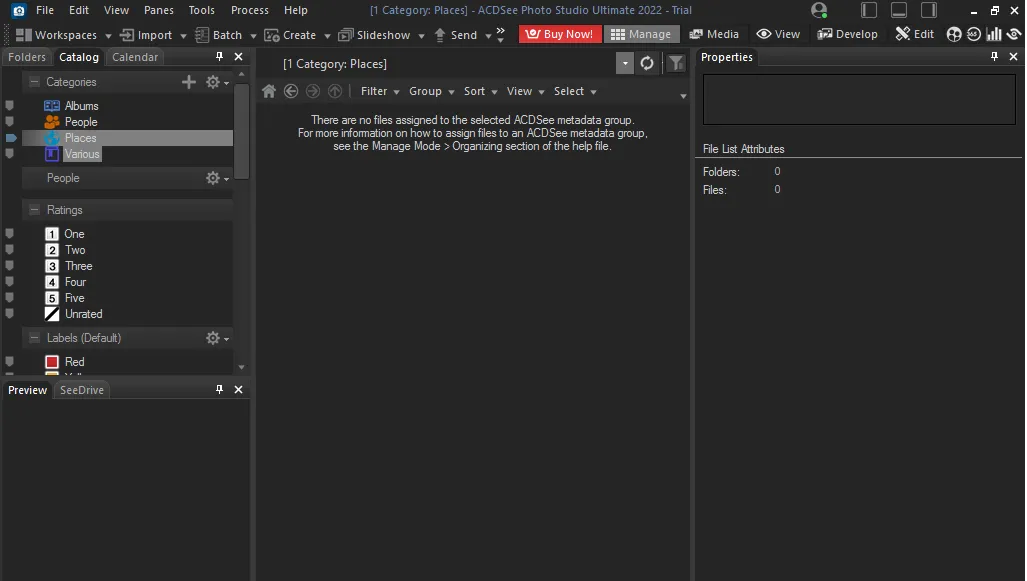
Task: Open the path history dropdown arrow
Action: (625, 64)
